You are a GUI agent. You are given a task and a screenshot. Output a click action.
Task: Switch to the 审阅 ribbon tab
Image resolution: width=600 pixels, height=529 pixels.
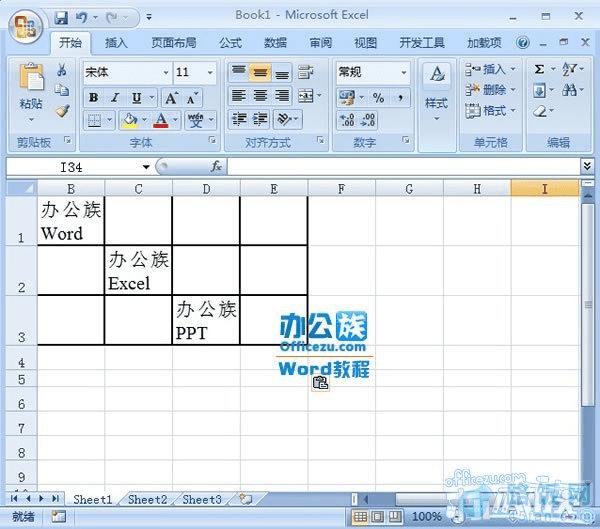tap(321, 42)
